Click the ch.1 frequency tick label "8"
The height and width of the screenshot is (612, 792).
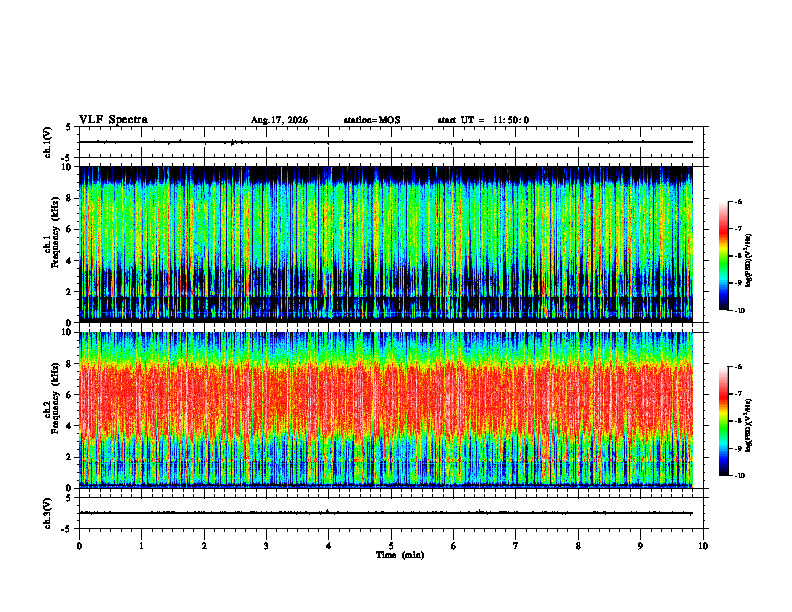pos(70,198)
